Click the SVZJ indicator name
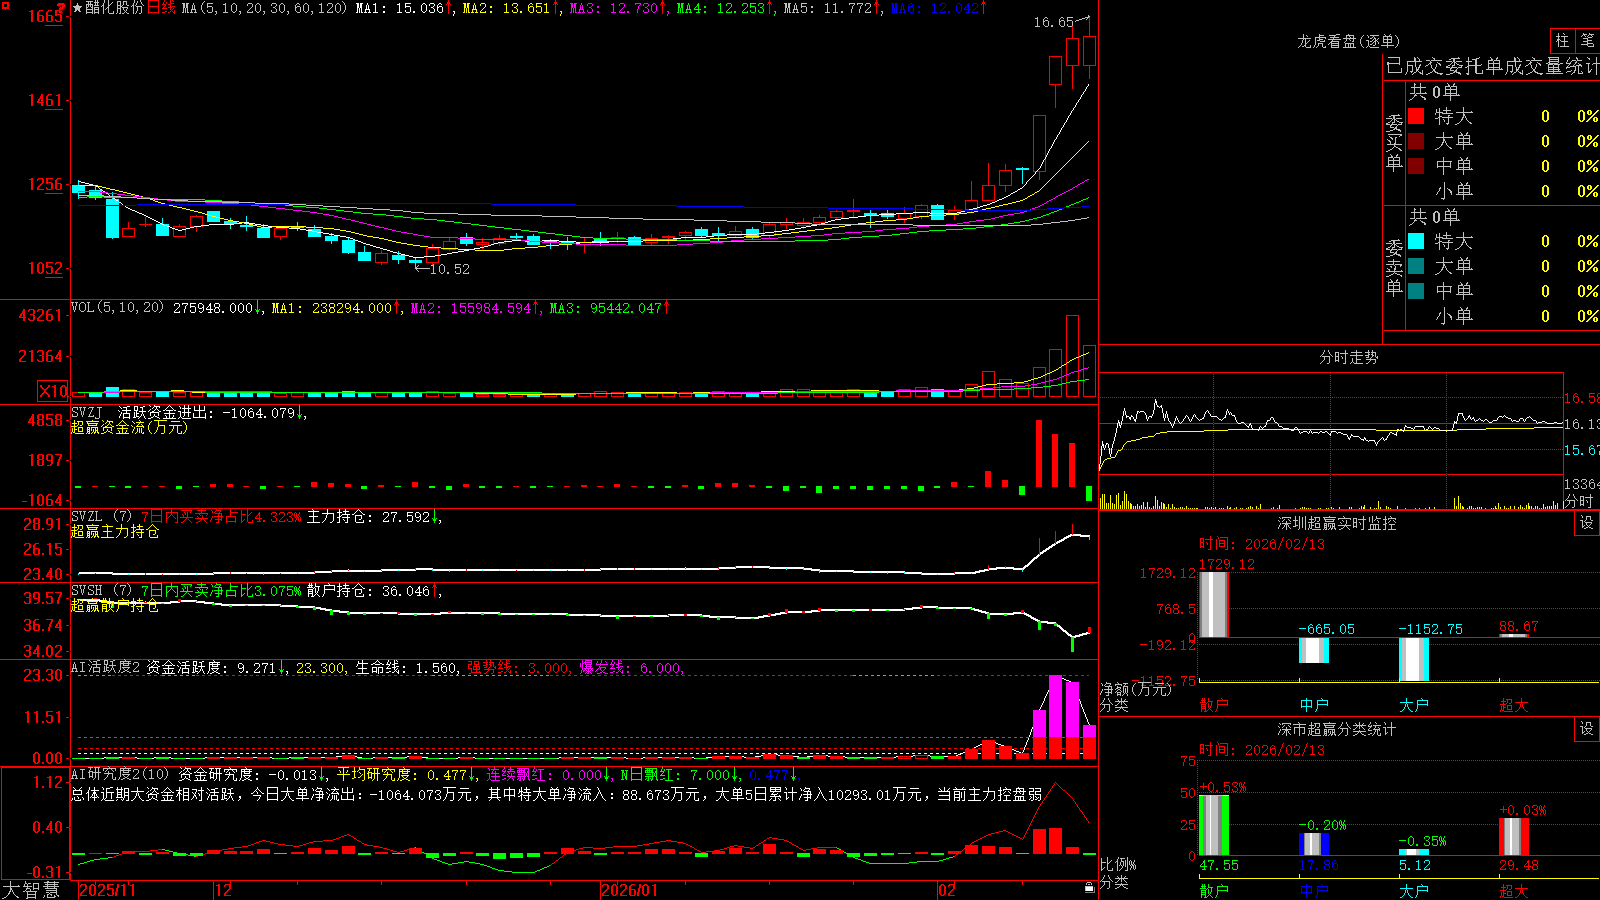This screenshot has width=1600, height=900. [x=87, y=412]
